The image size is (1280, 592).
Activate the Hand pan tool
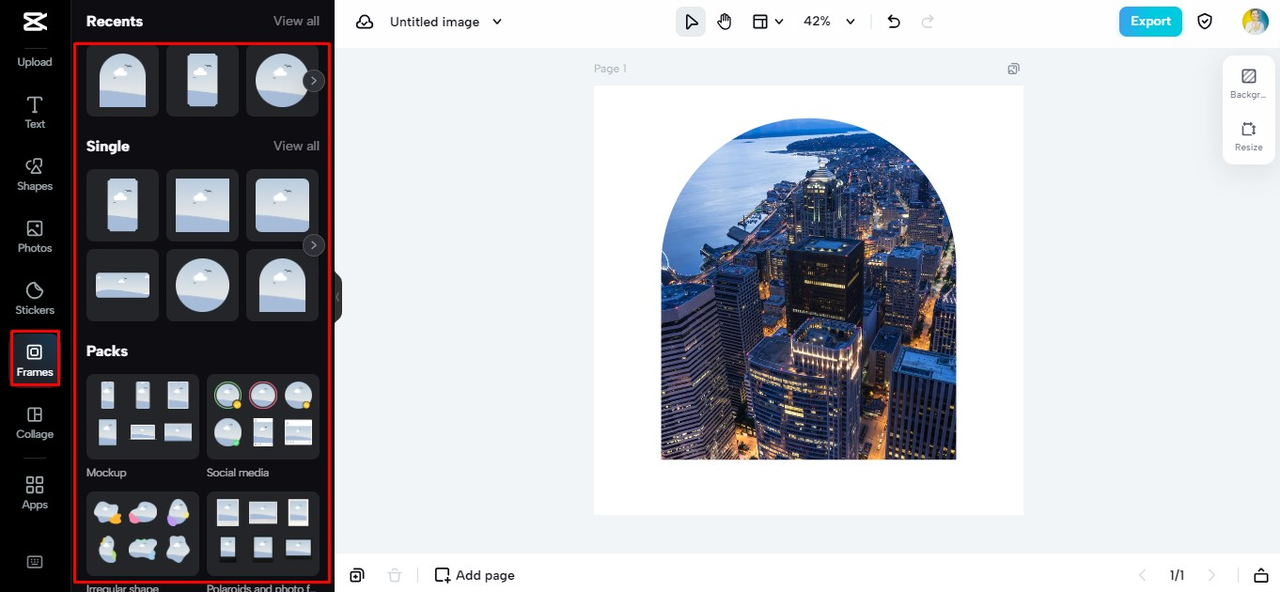[x=725, y=21]
